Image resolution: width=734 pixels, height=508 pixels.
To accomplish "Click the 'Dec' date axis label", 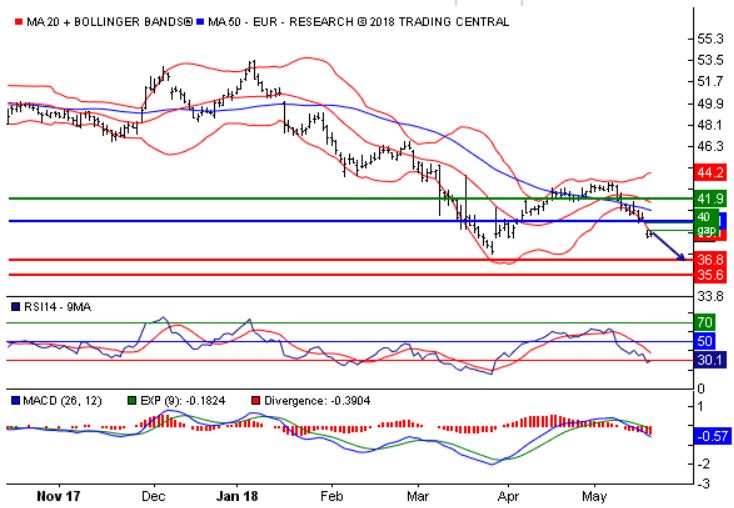I will pyautogui.click(x=153, y=496).
